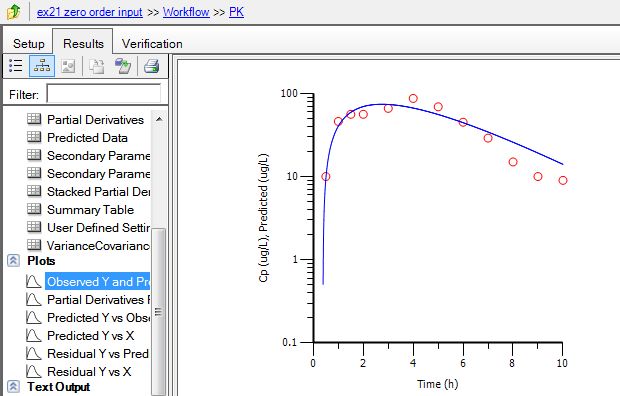The width and height of the screenshot is (620, 396).
Task: Select Predicted Y vs Observed plot
Action: pyautogui.click(x=98, y=318)
